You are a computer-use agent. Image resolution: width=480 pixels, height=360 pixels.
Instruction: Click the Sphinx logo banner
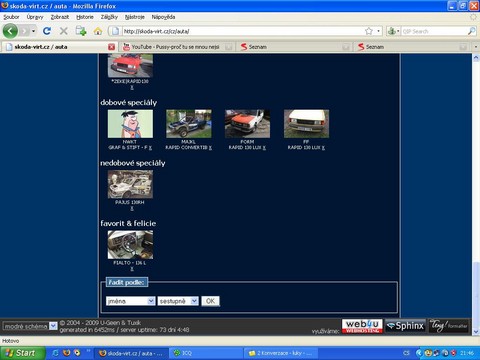coord(406,326)
